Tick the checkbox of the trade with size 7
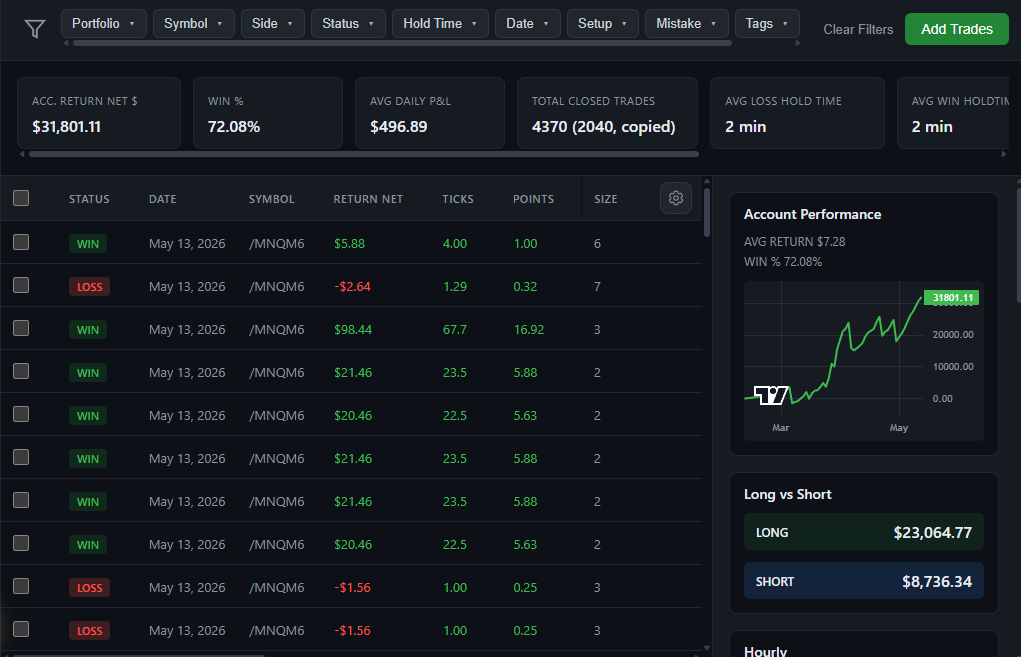The image size is (1021, 657). [x=21, y=285]
